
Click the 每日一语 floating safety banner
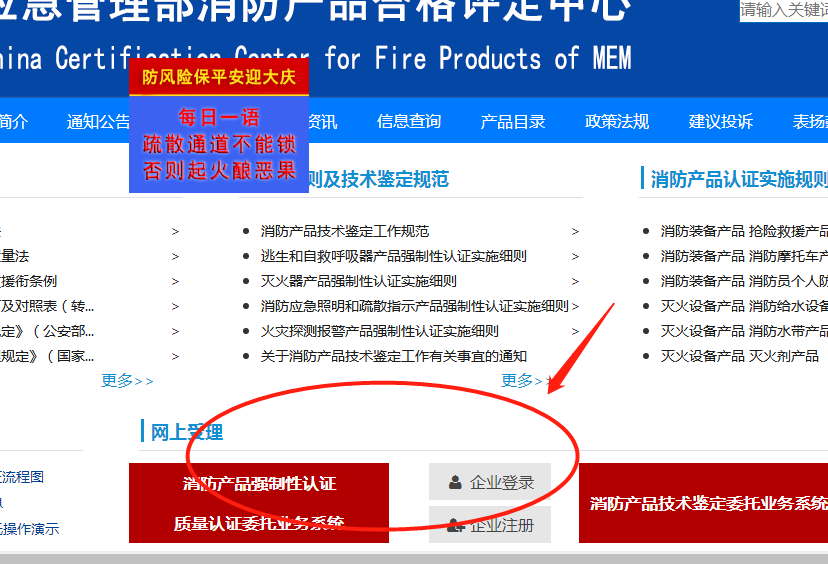[219, 144]
